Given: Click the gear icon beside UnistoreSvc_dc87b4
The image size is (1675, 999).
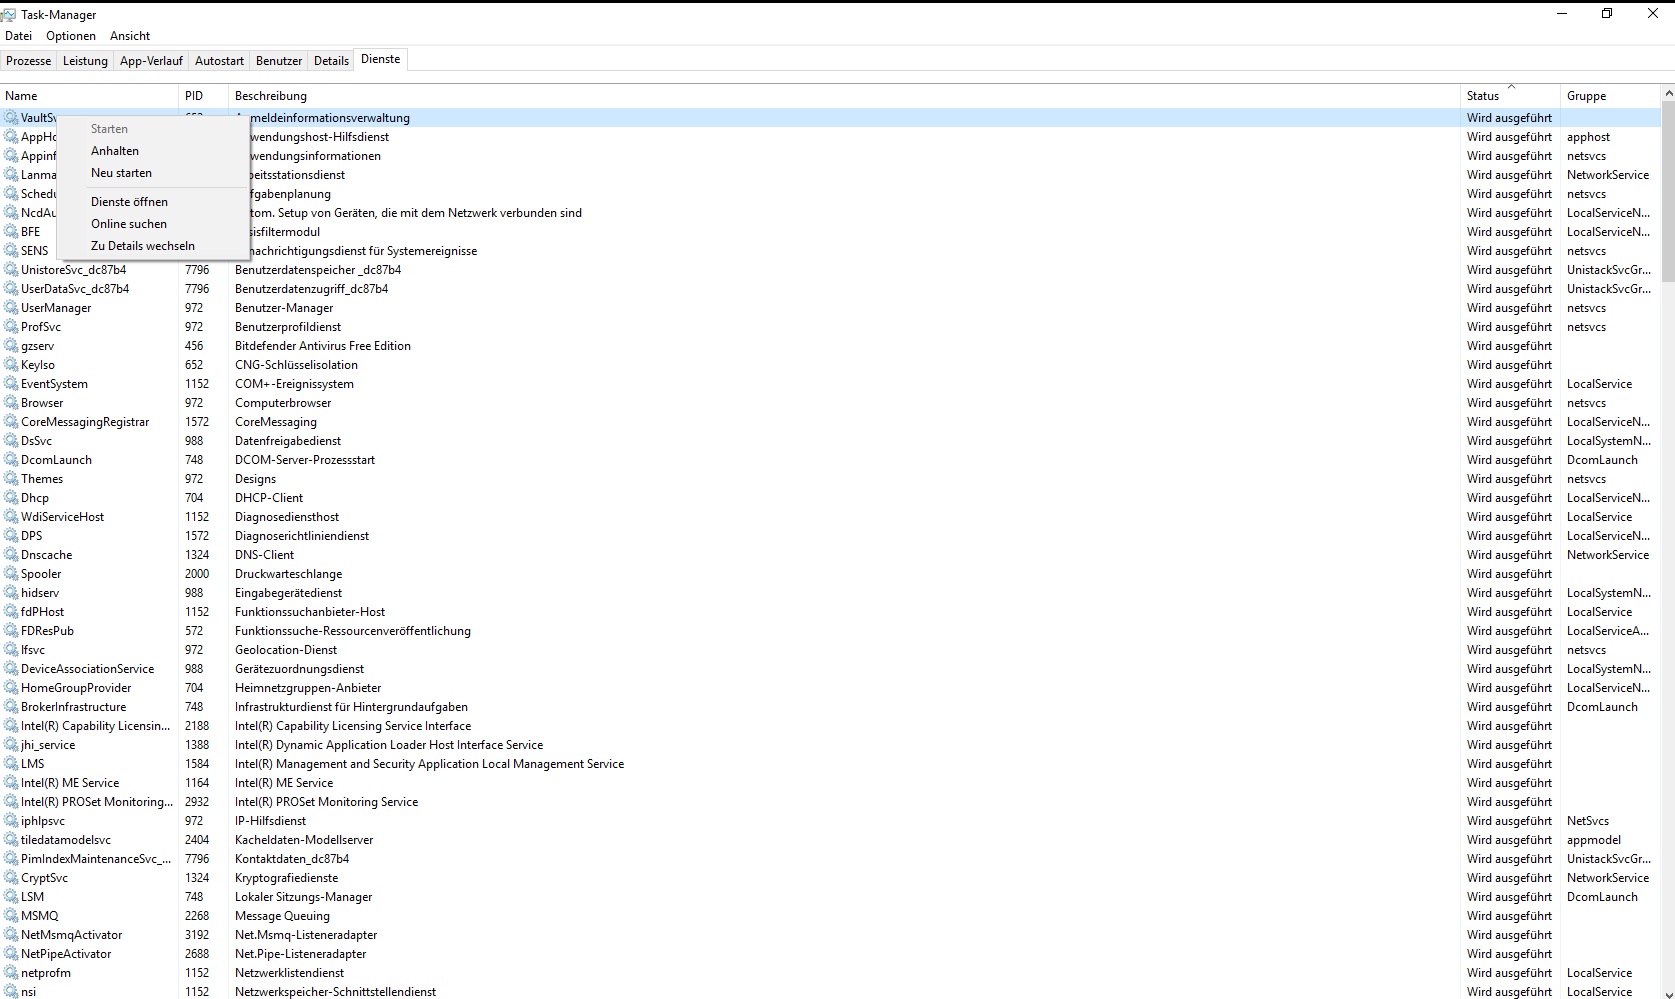Looking at the screenshot, I should tap(11, 270).
